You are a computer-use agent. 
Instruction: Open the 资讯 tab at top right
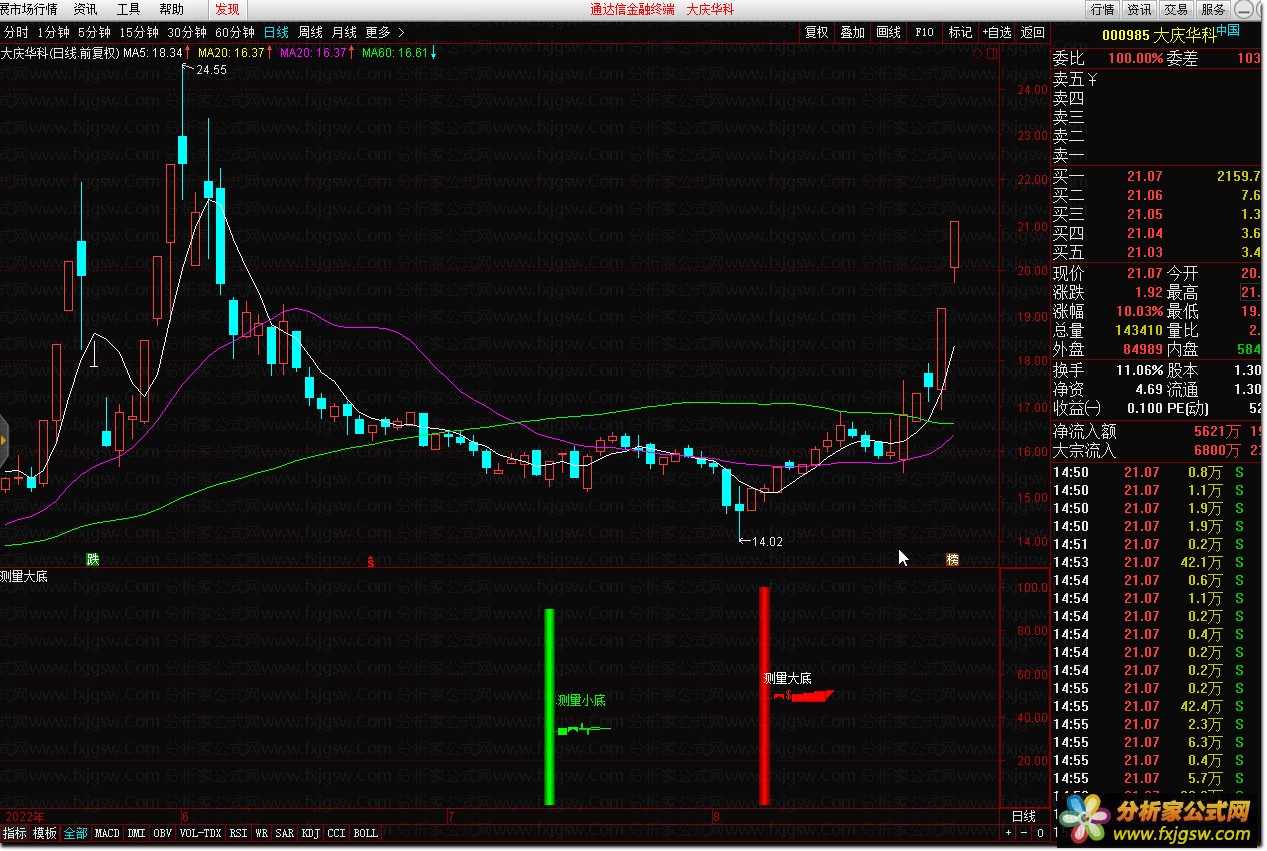pos(1139,9)
